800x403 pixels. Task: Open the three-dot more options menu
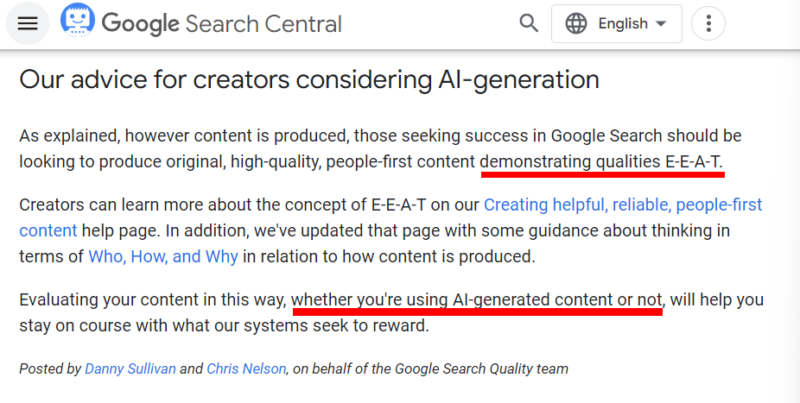point(709,24)
